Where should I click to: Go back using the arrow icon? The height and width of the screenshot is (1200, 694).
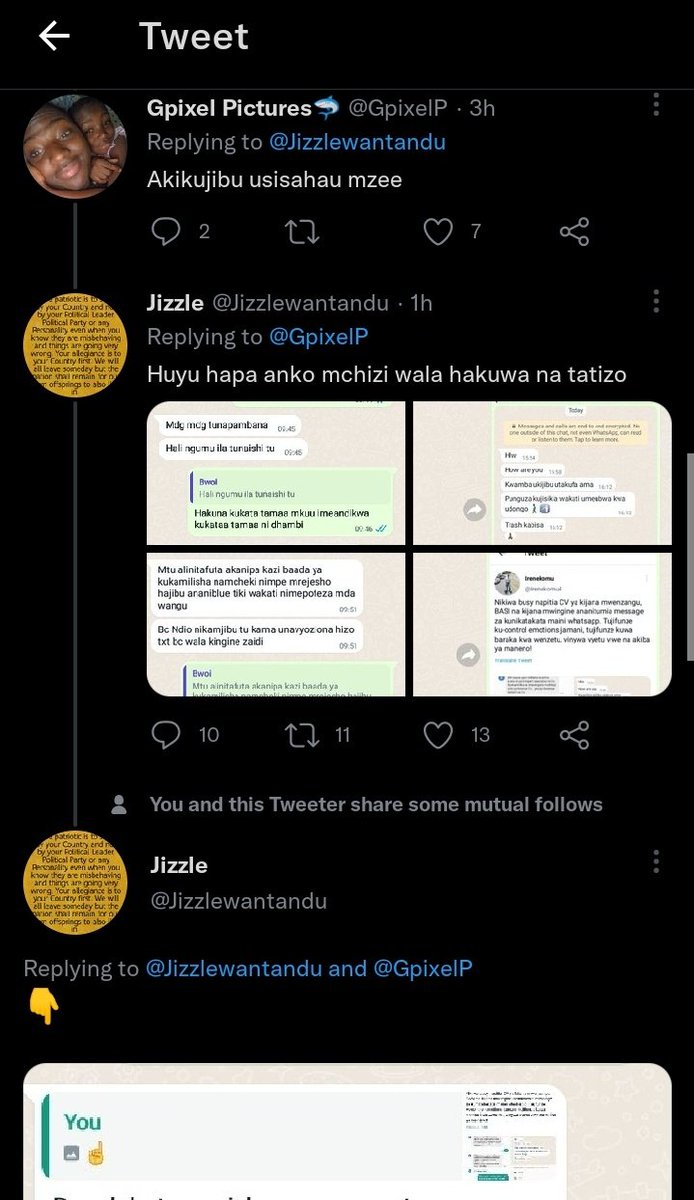click(x=54, y=36)
